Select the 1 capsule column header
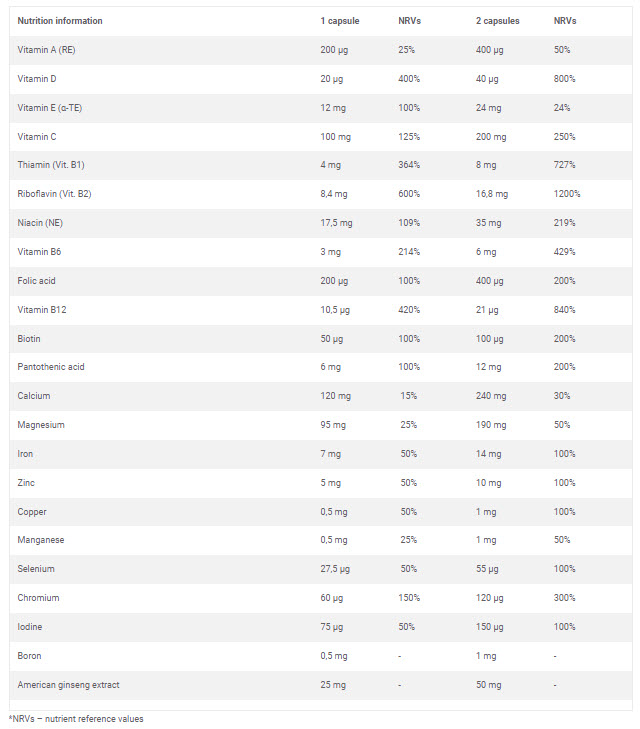 [340, 21]
